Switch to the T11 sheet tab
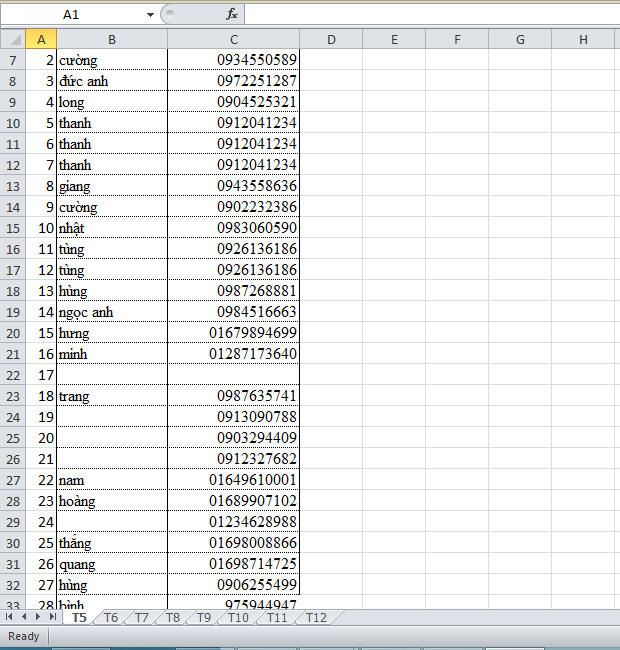The width and height of the screenshot is (620, 650). click(x=277, y=618)
